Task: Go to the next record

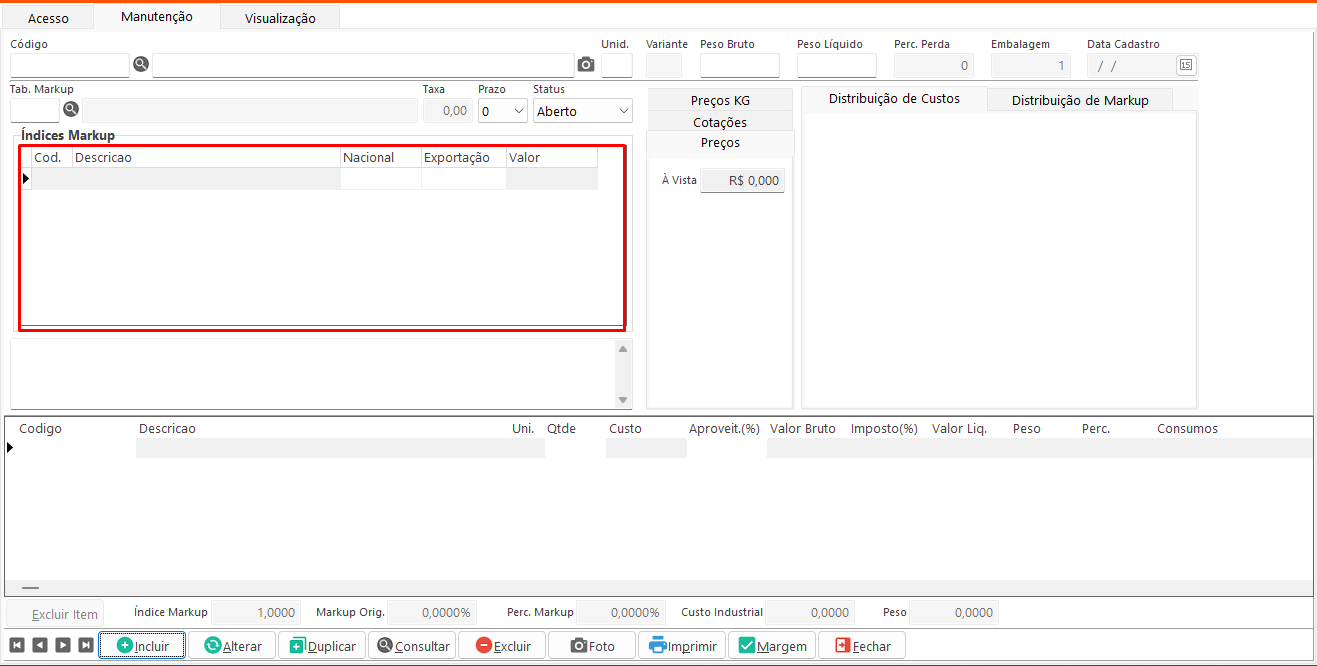Action: tap(63, 645)
